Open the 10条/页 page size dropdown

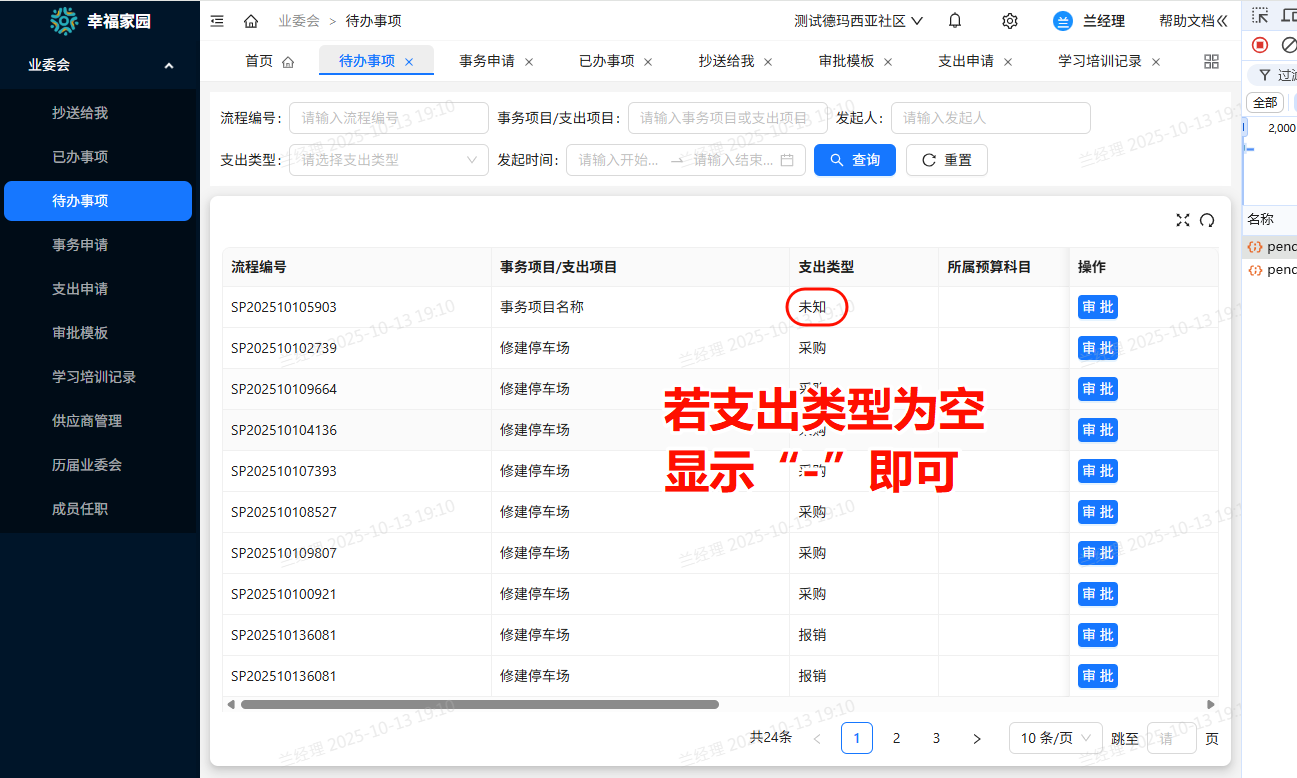click(1055, 738)
